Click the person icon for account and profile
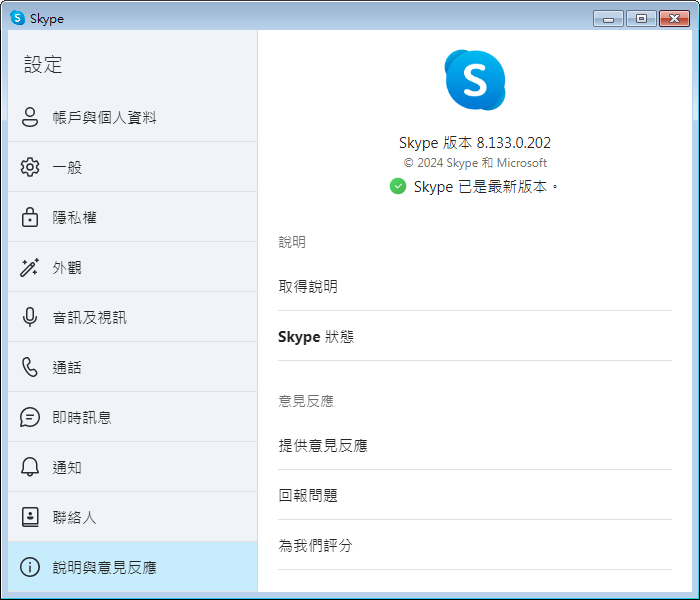The width and height of the screenshot is (700, 600). click(30, 117)
